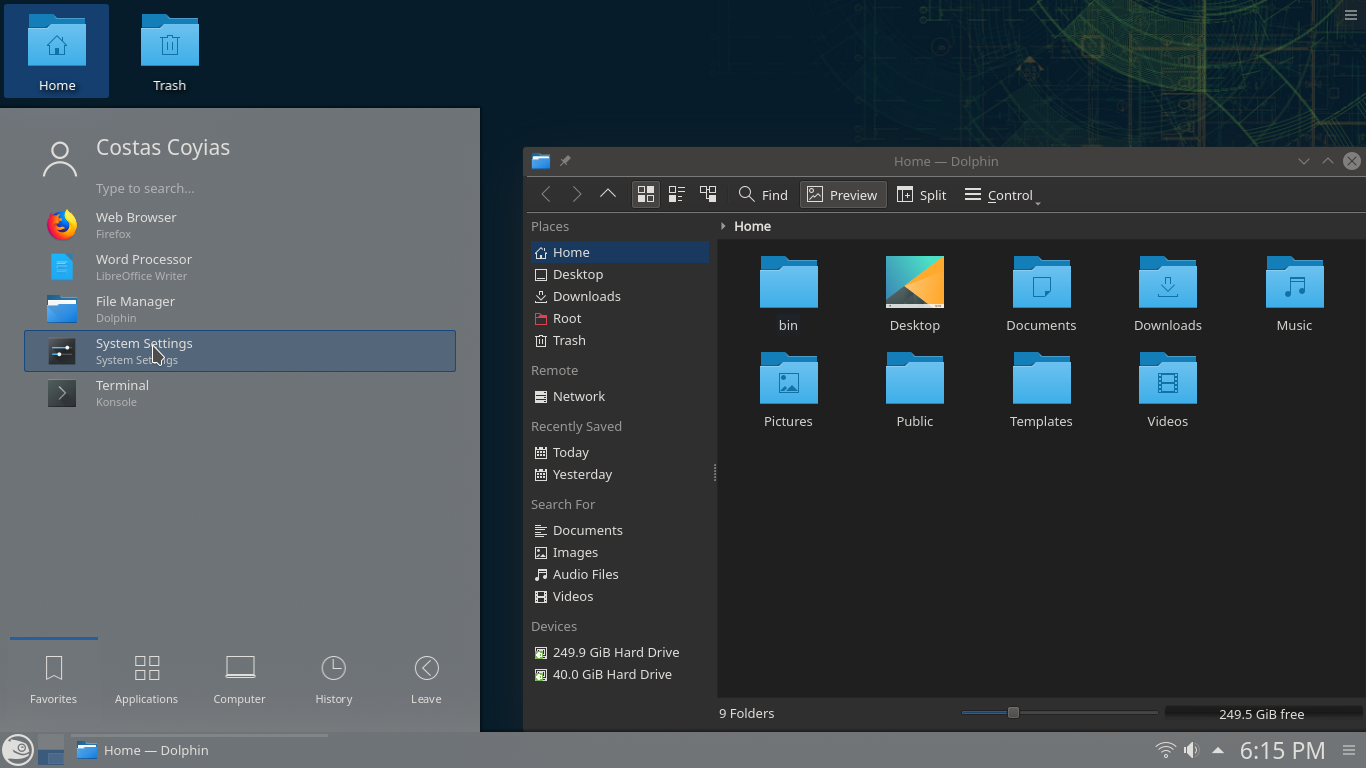
Task: Open Find to search in Dolphin
Action: 762,194
